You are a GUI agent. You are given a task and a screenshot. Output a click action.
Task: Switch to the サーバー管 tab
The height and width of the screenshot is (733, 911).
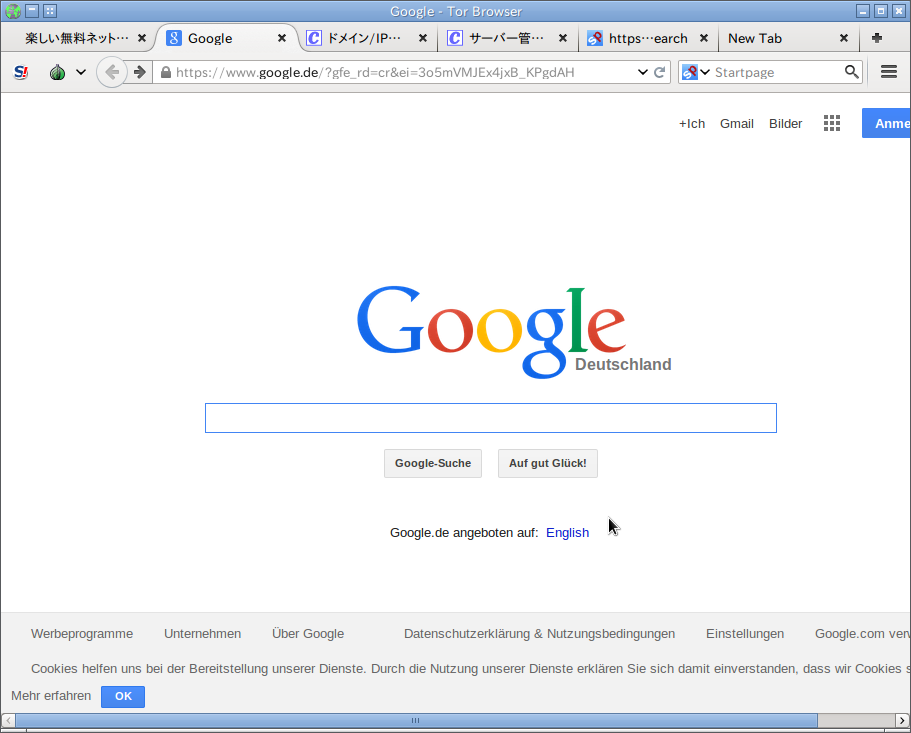[x=508, y=38]
